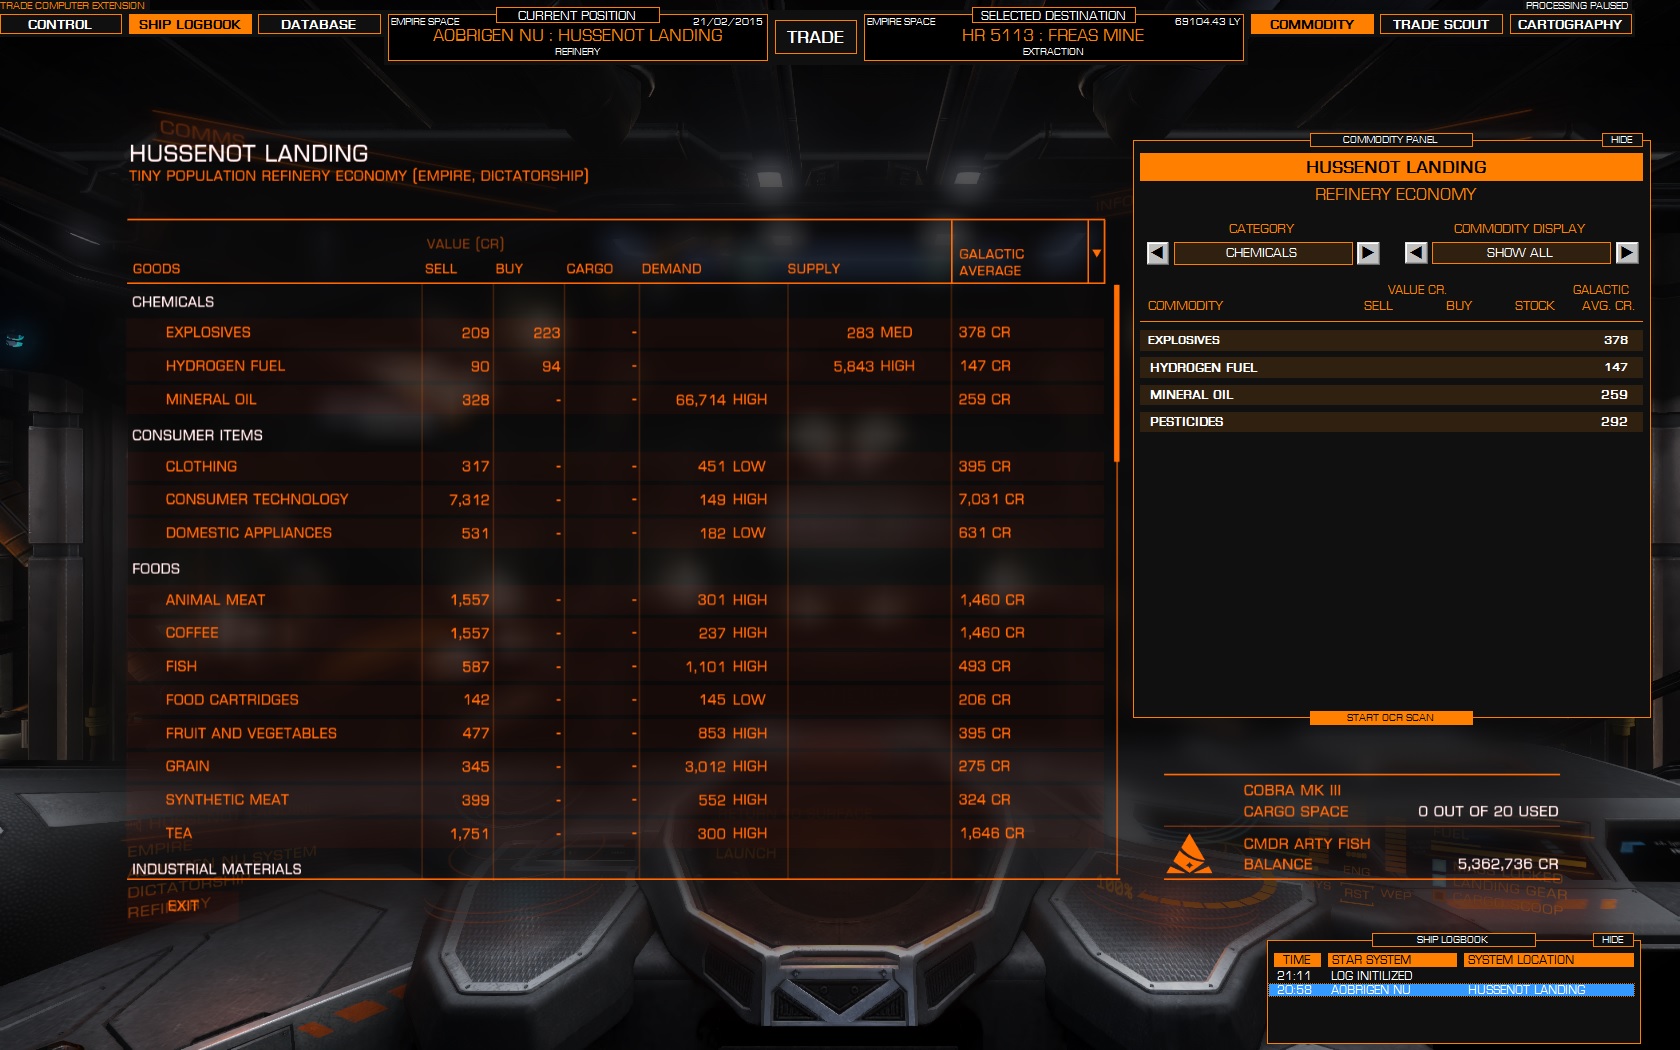
Task: Click the Explosives buy price 223
Action: pyautogui.click(x=547, y=333)
